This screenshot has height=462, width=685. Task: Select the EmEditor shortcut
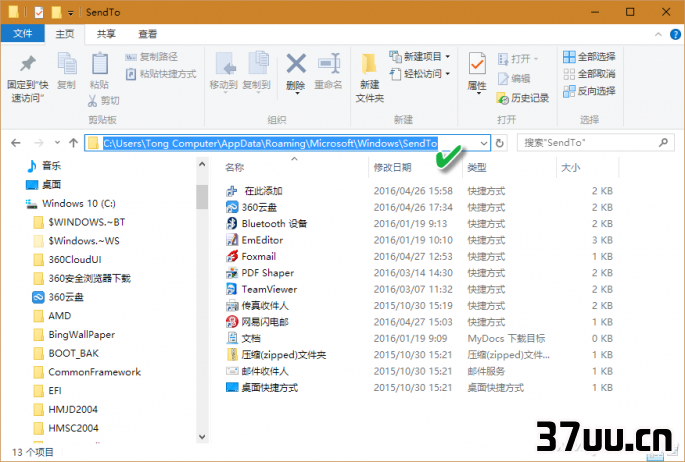(x=254, y=240)
